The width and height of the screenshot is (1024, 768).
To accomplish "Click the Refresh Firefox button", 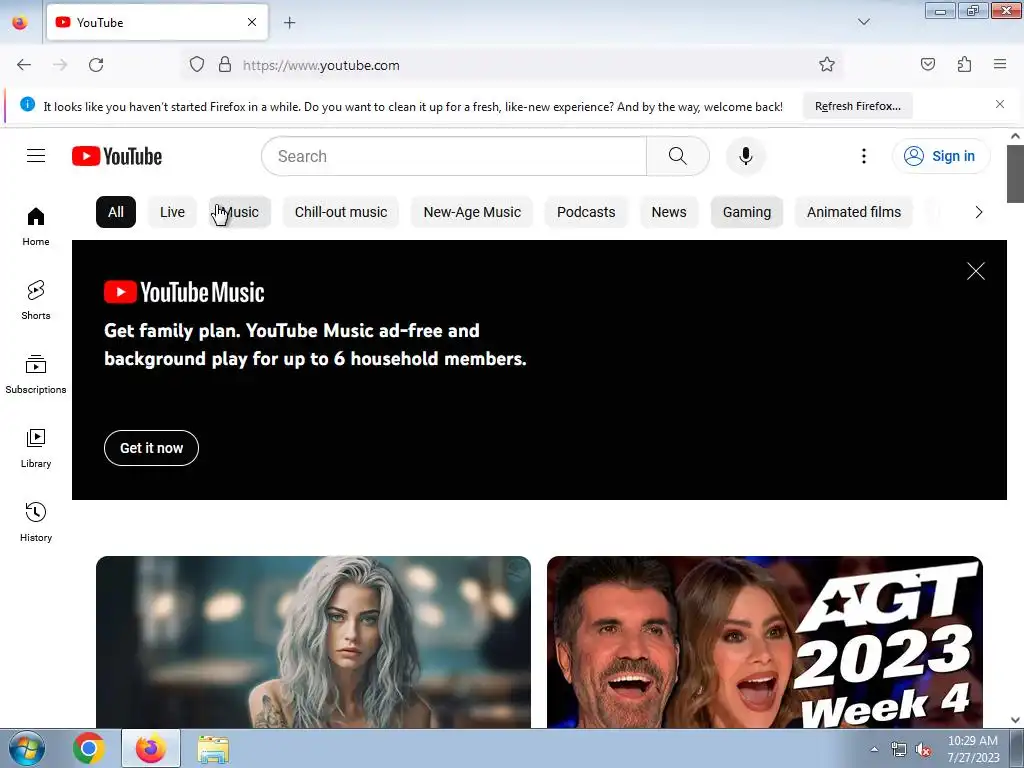I will pos(857,106).
